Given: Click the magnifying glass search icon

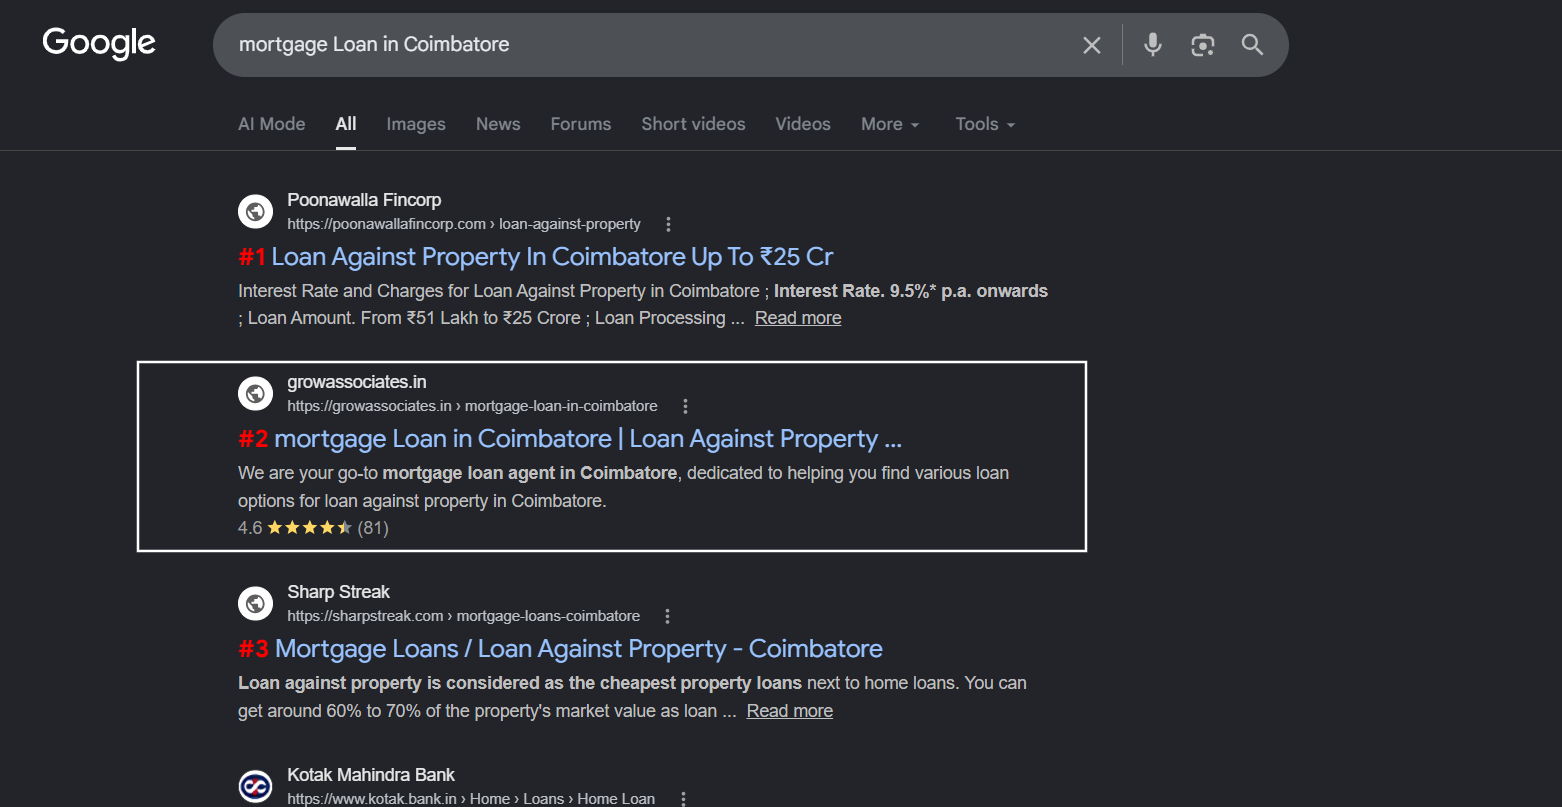Looking at the screenshot, I should tap(1252, 44).
